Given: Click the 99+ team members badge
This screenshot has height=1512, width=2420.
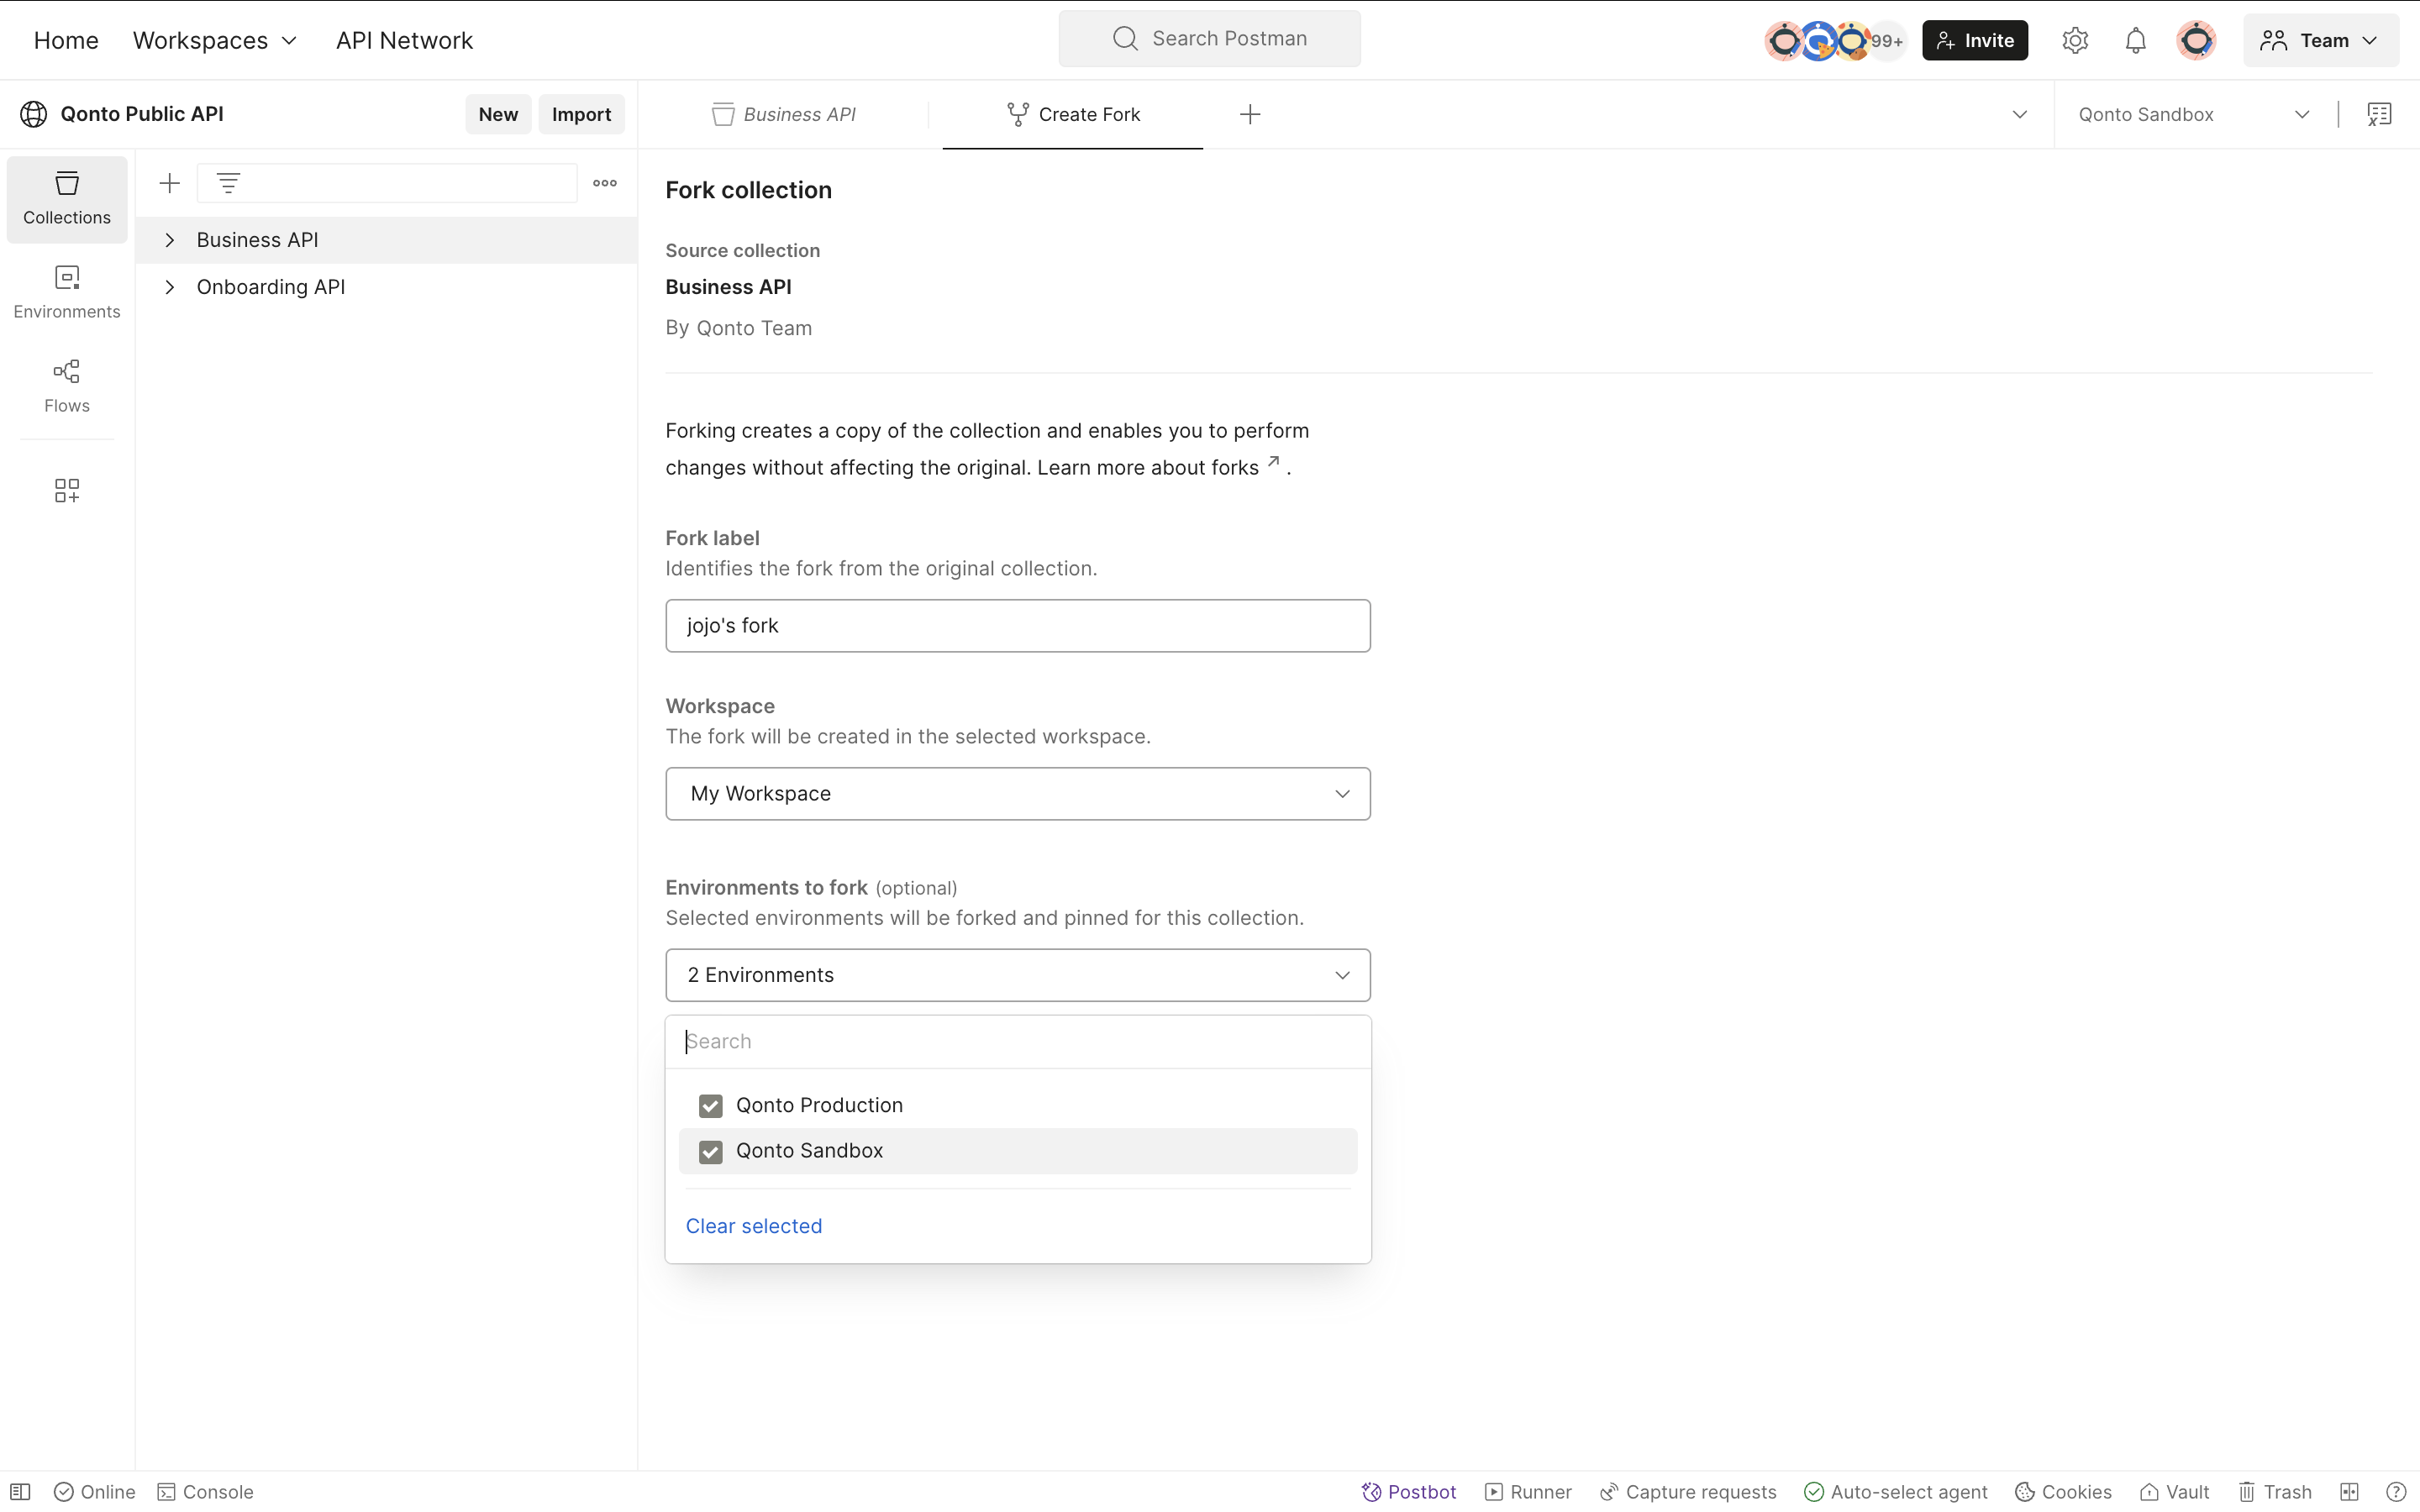Looking at the screenshot, I should [x=1887, y=41].
